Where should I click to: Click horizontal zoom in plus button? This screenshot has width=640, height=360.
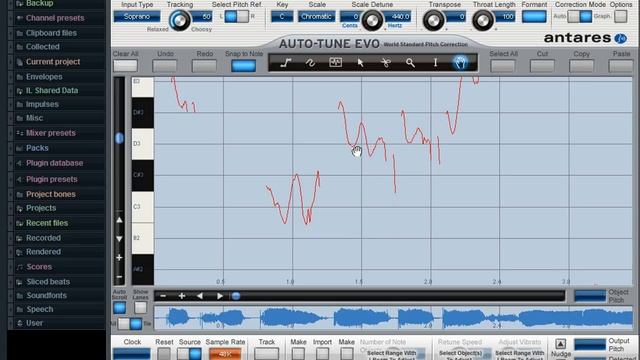(182, 296)
